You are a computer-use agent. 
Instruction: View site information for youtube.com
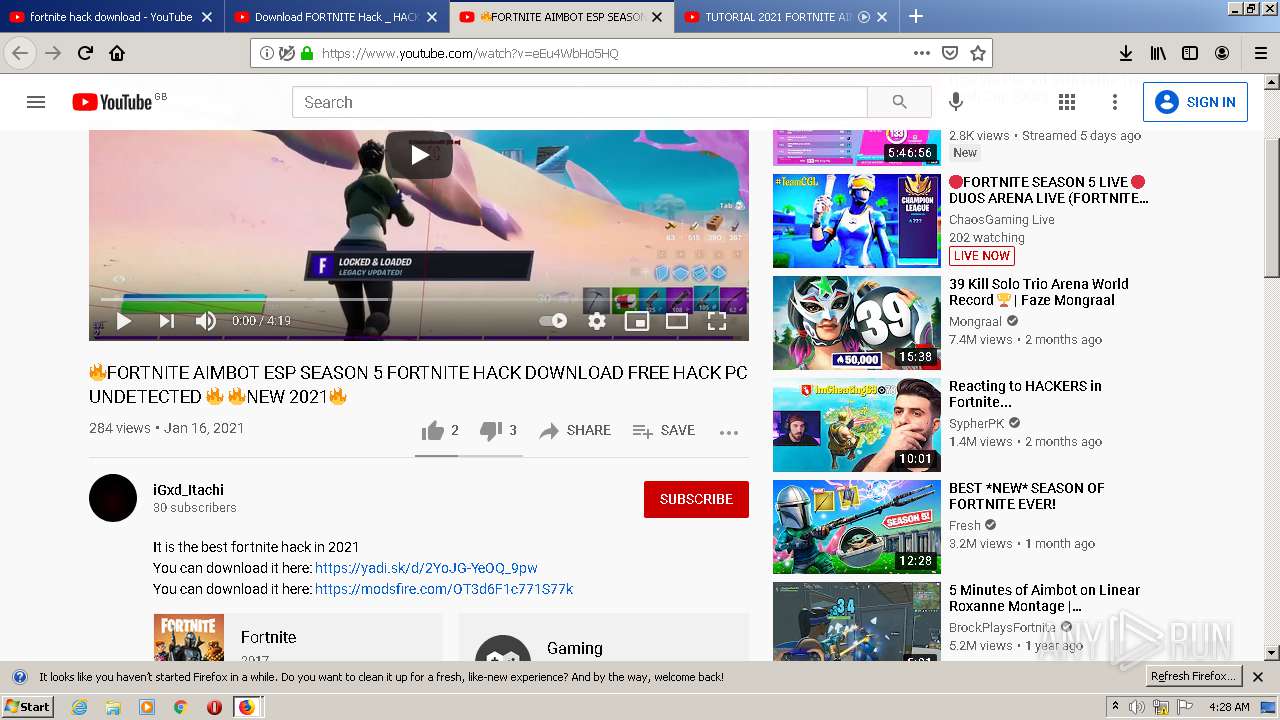(x=266, y=53)
